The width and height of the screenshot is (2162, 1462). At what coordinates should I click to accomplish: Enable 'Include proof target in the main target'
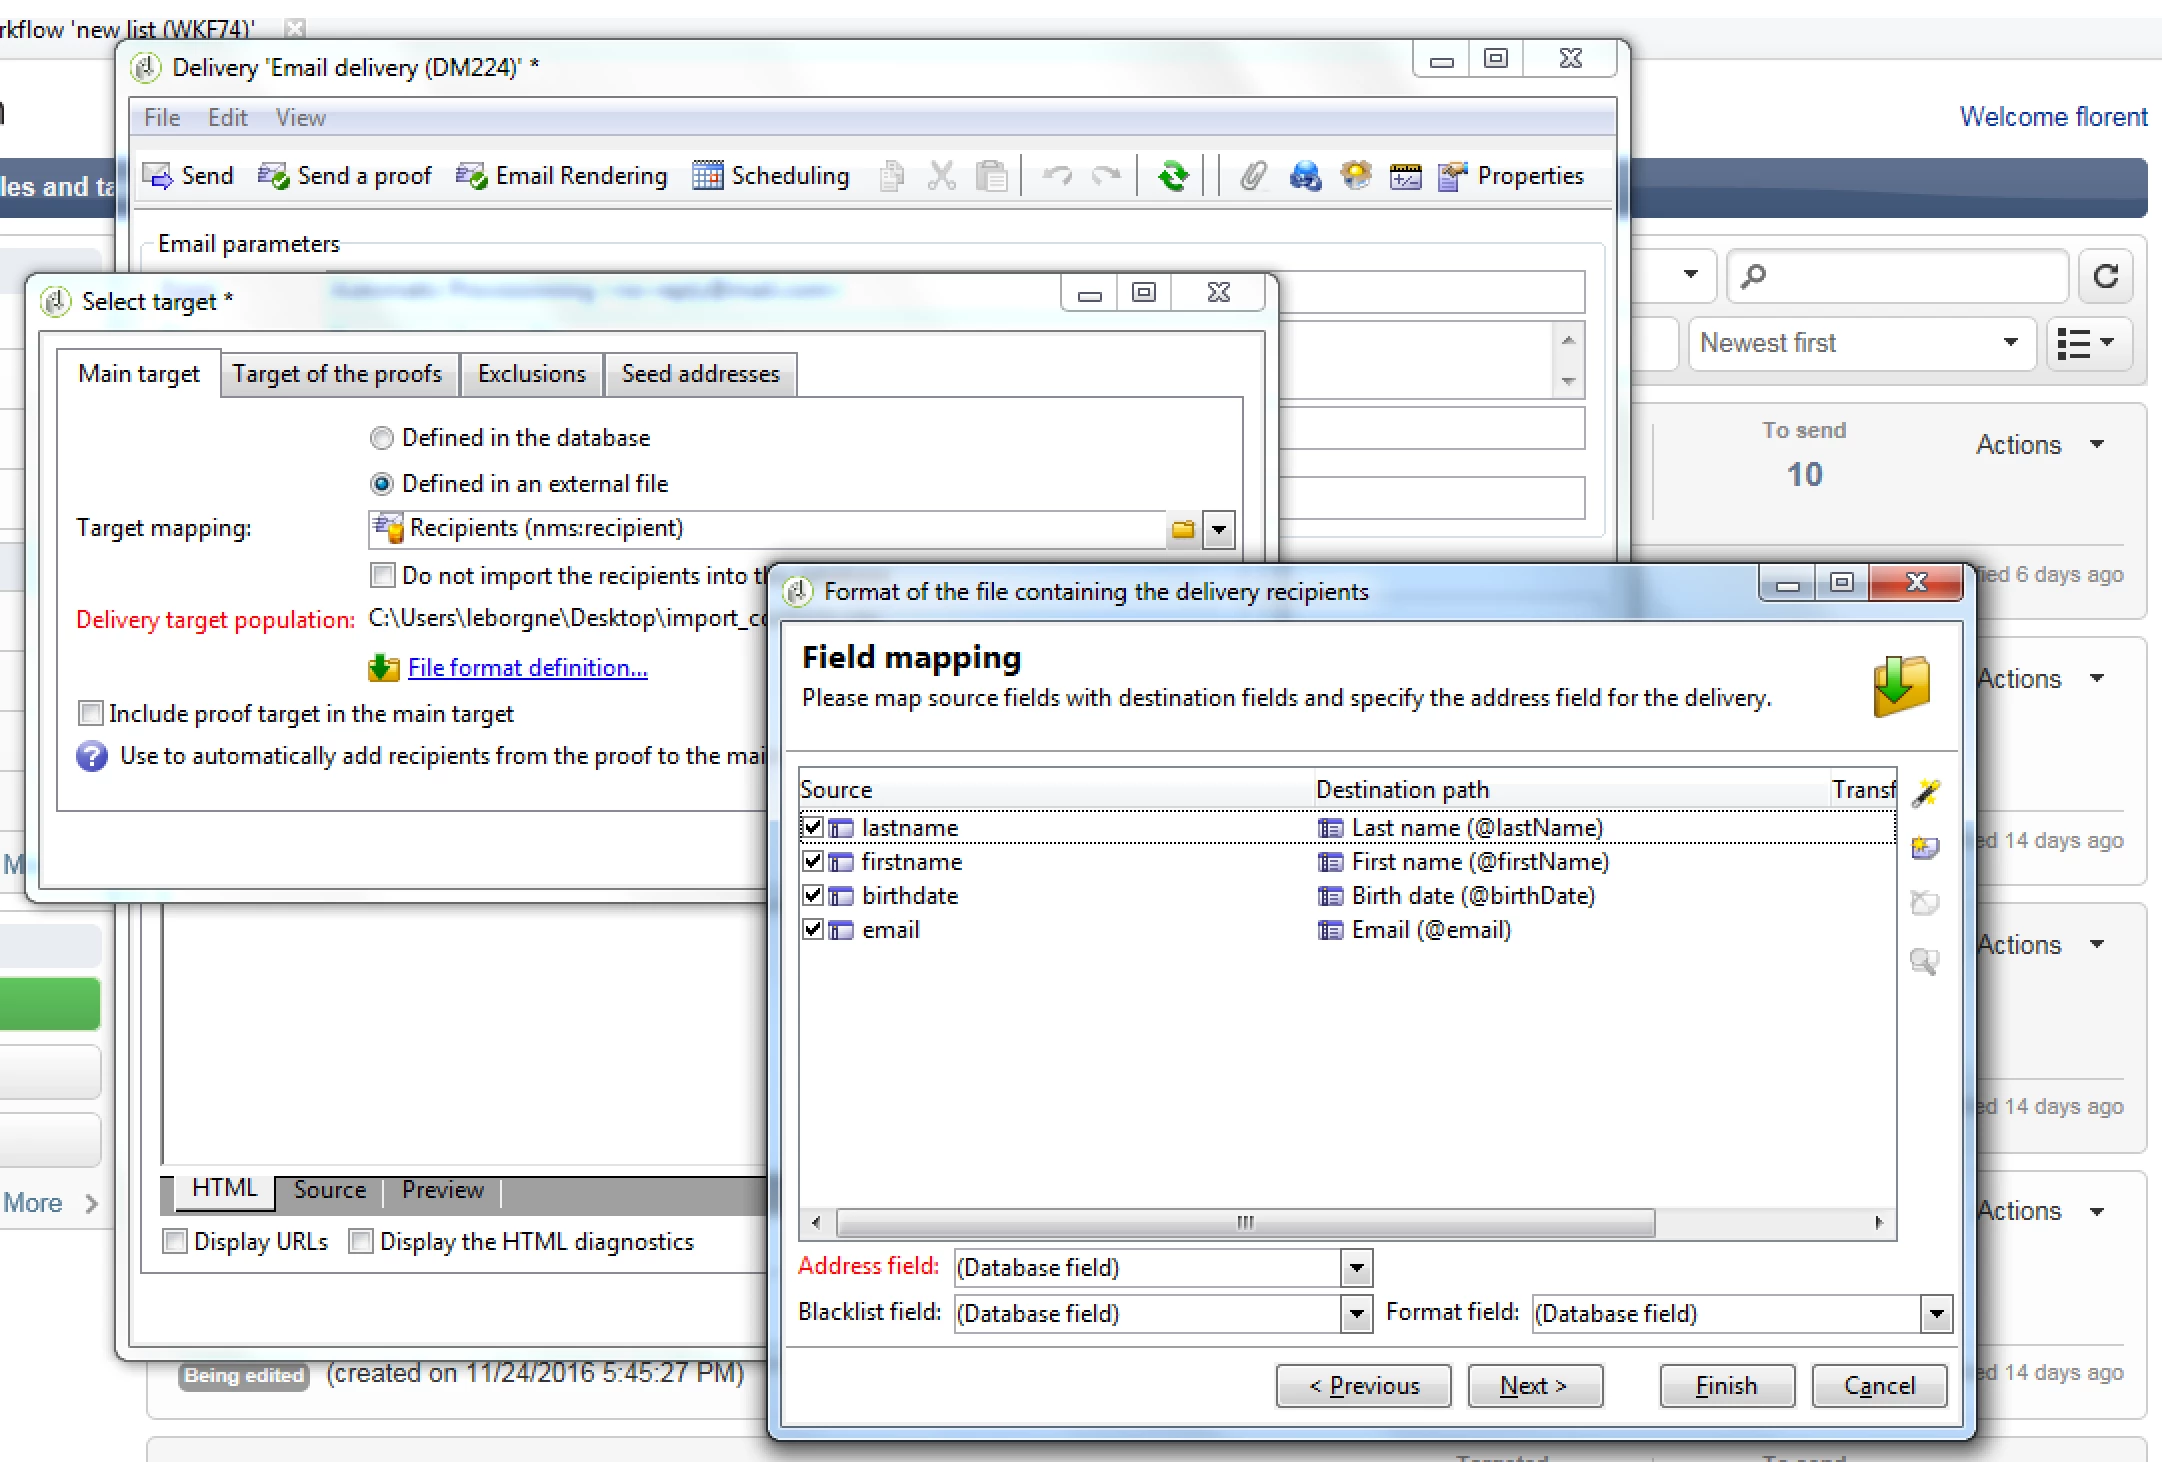click(91, 714)
